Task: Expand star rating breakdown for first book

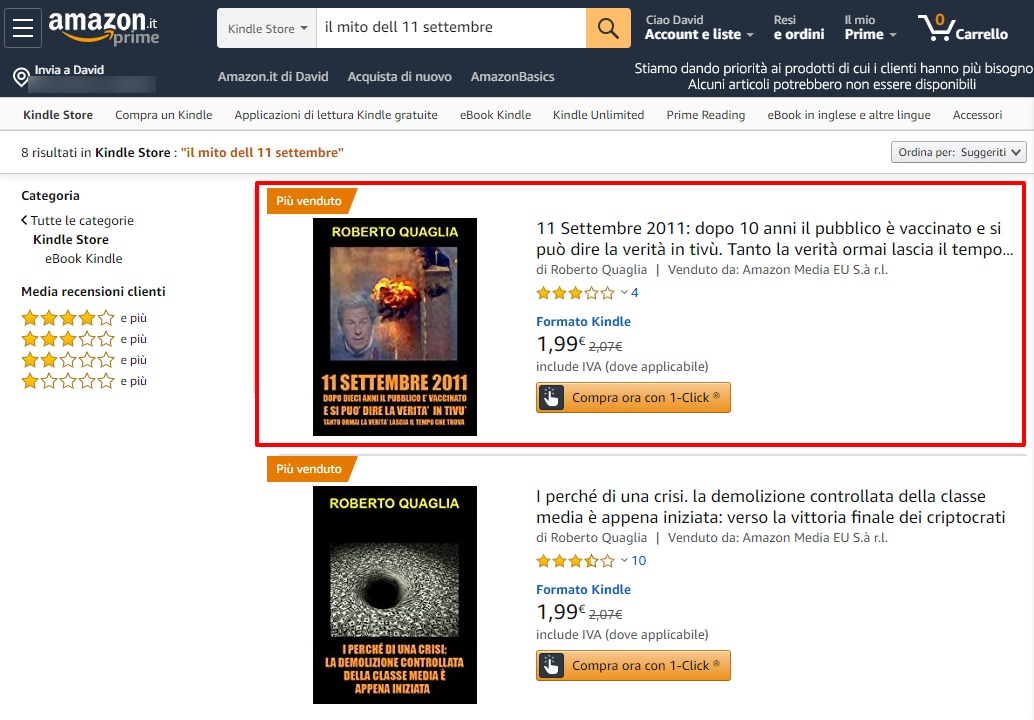Action: (x=624, y=293)
